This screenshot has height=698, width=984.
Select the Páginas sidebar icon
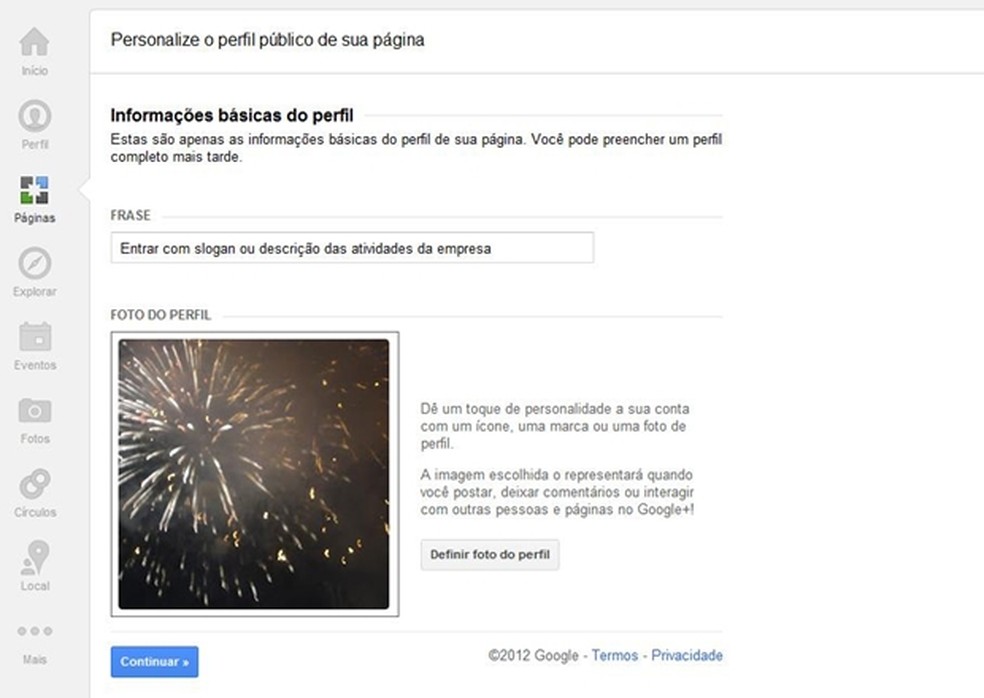(35, 190)
